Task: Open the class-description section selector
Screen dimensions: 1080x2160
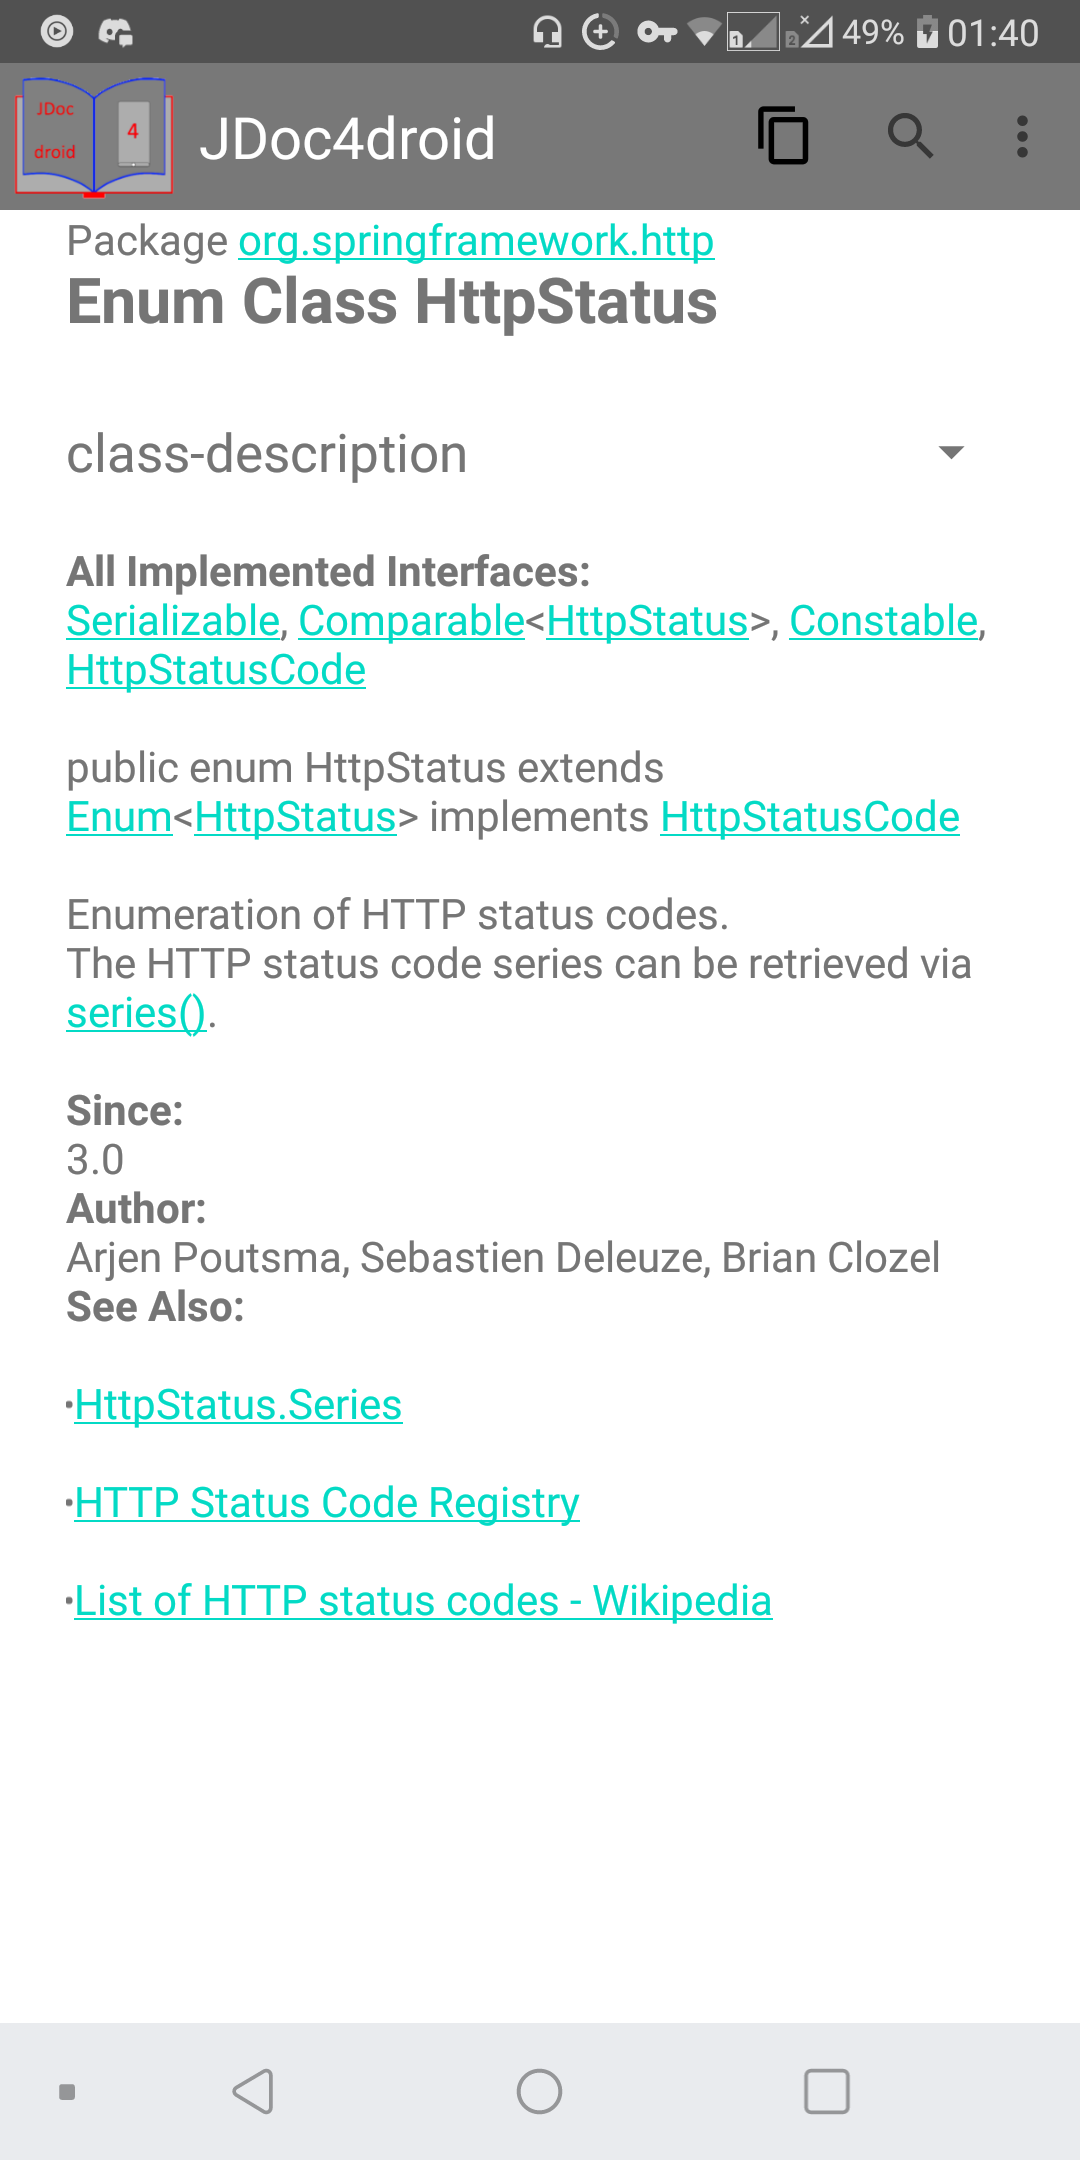Action: click(x=516, y=453)
